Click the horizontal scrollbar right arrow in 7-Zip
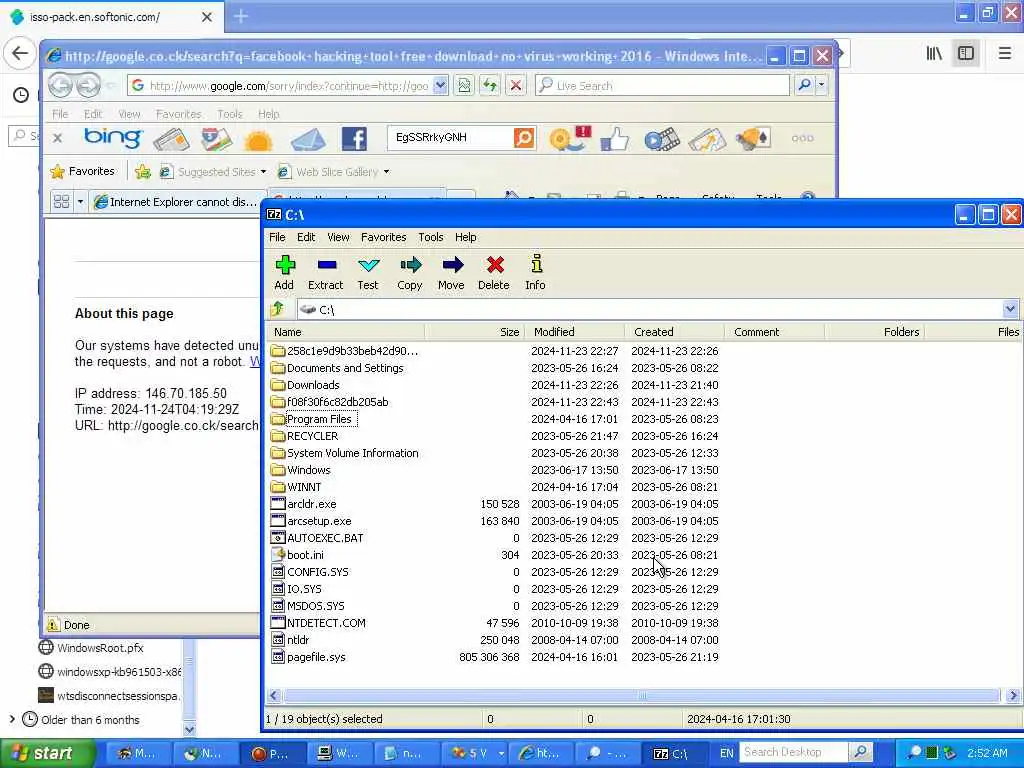This screenshot has height=768, width=1024. click(x=1013, y=696)
